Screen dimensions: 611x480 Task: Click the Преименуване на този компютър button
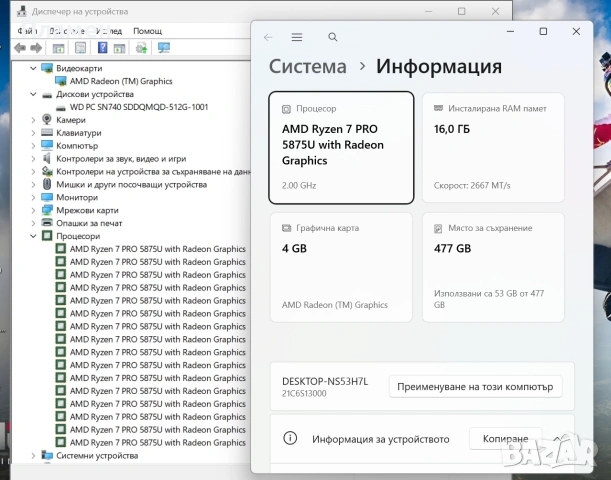tap(475, 386)
